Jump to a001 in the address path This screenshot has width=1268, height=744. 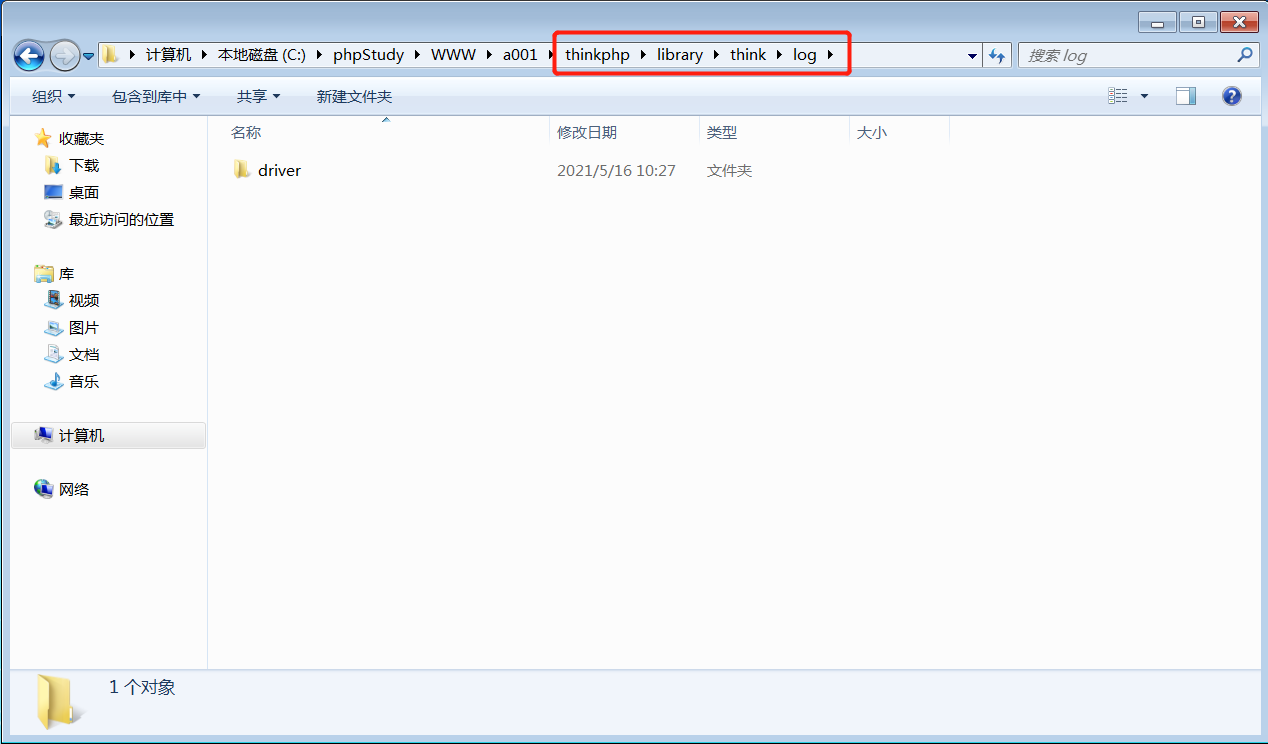pyautogui.click(x=520, y=55)
